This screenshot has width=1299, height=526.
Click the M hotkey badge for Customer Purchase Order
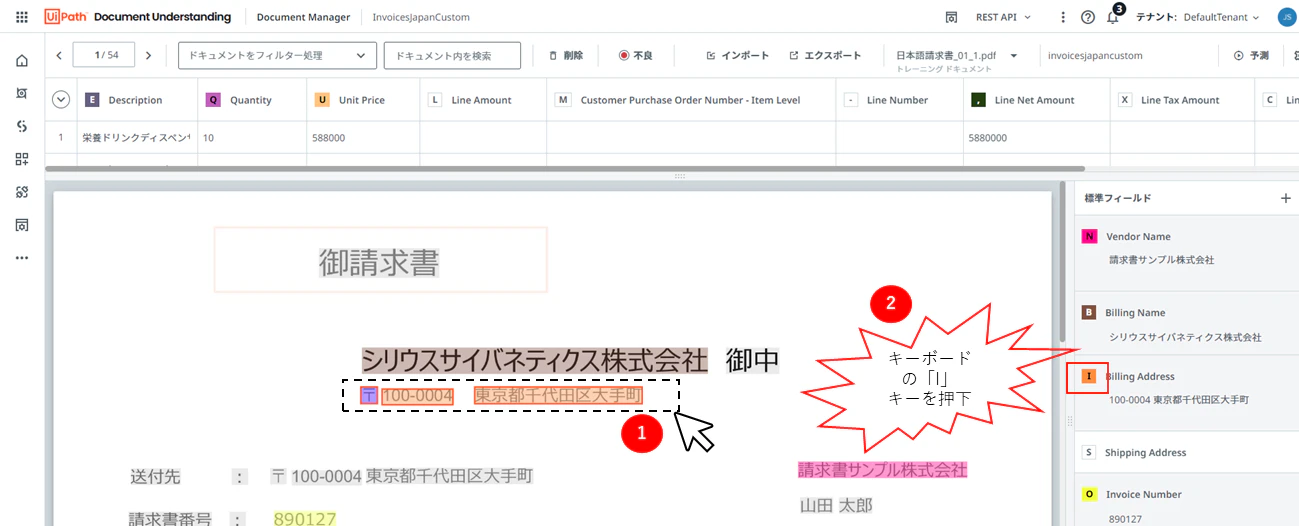[563, 100]
